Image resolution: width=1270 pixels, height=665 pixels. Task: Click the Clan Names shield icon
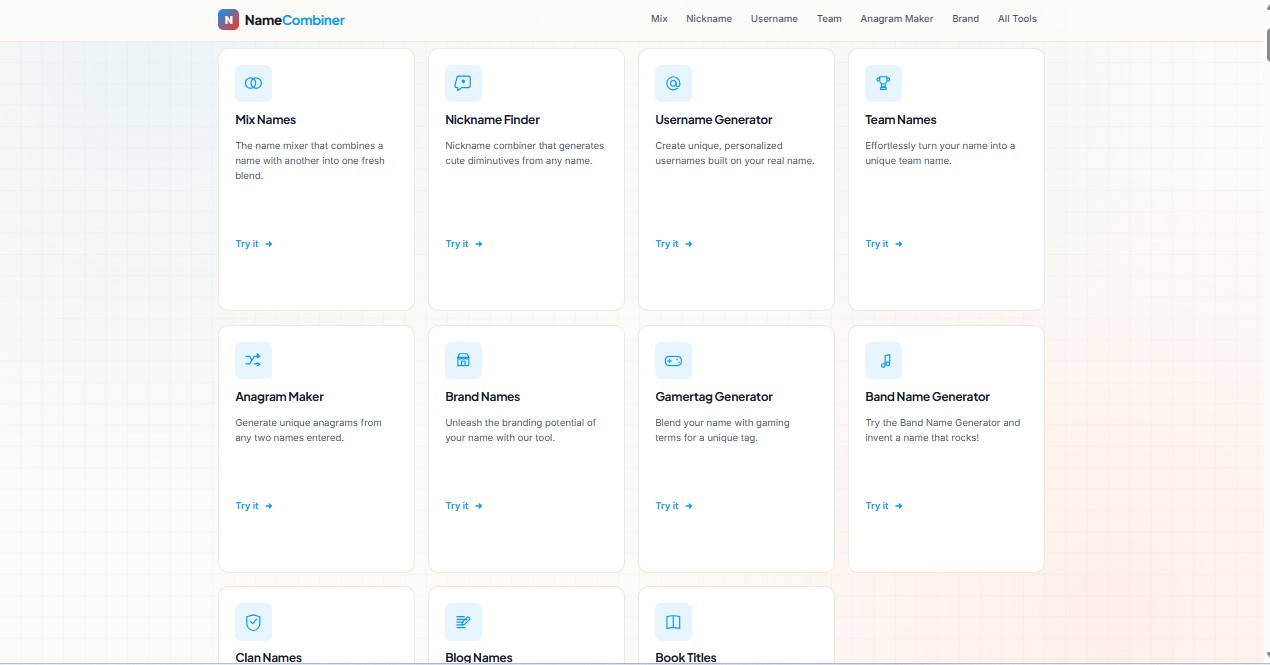253,622
